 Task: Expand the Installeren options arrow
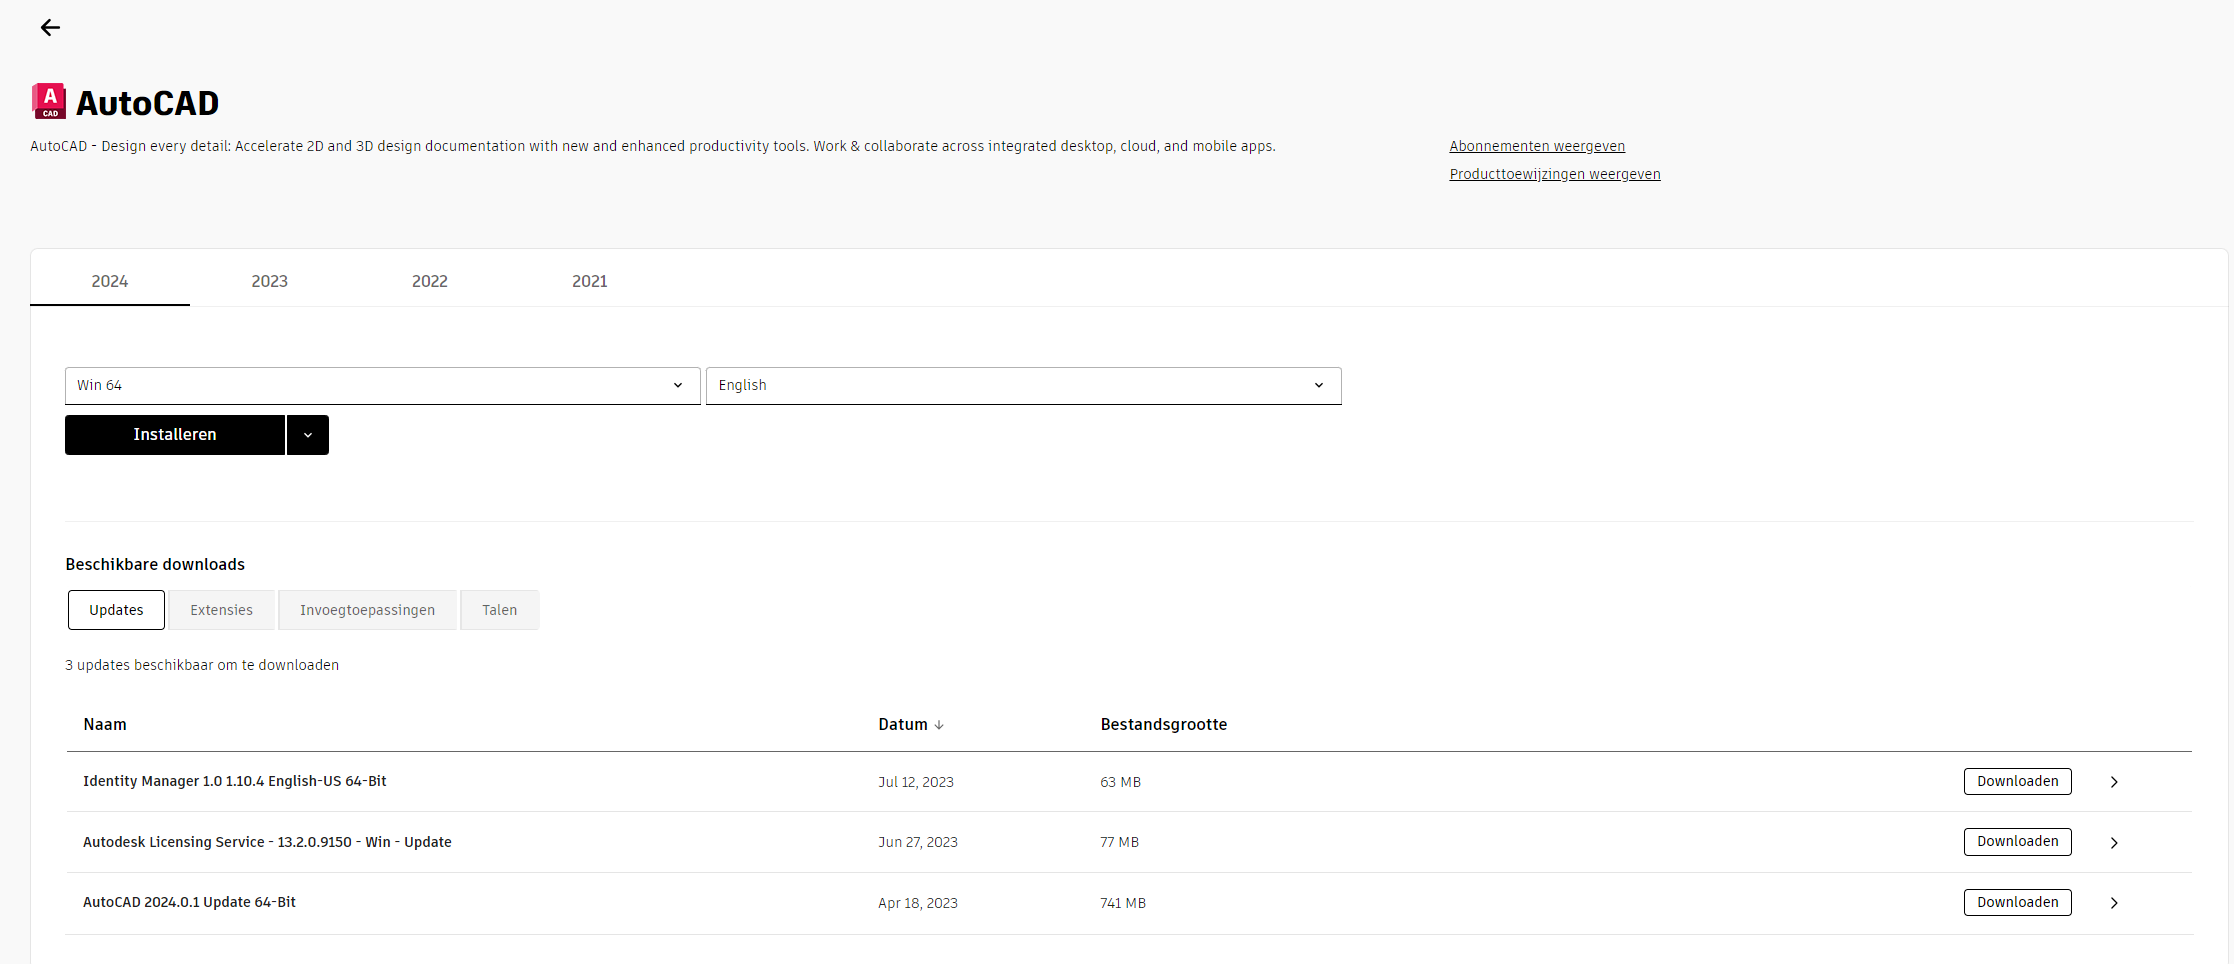tap(308, 435)
